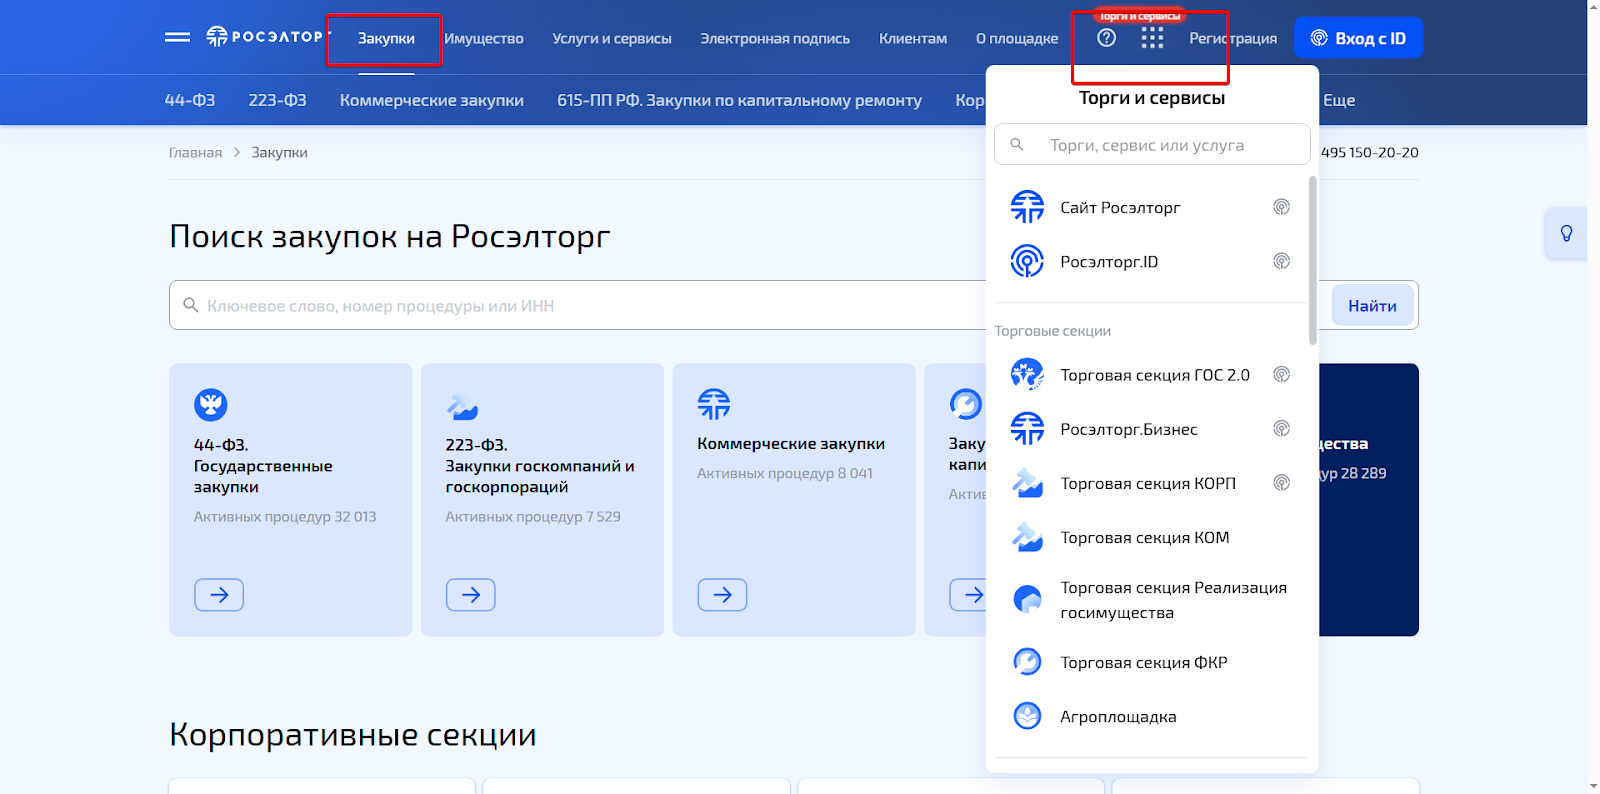
Task: Click the Закупки breadcrumb
Action: pyautogui.click(x=280, y=152)
